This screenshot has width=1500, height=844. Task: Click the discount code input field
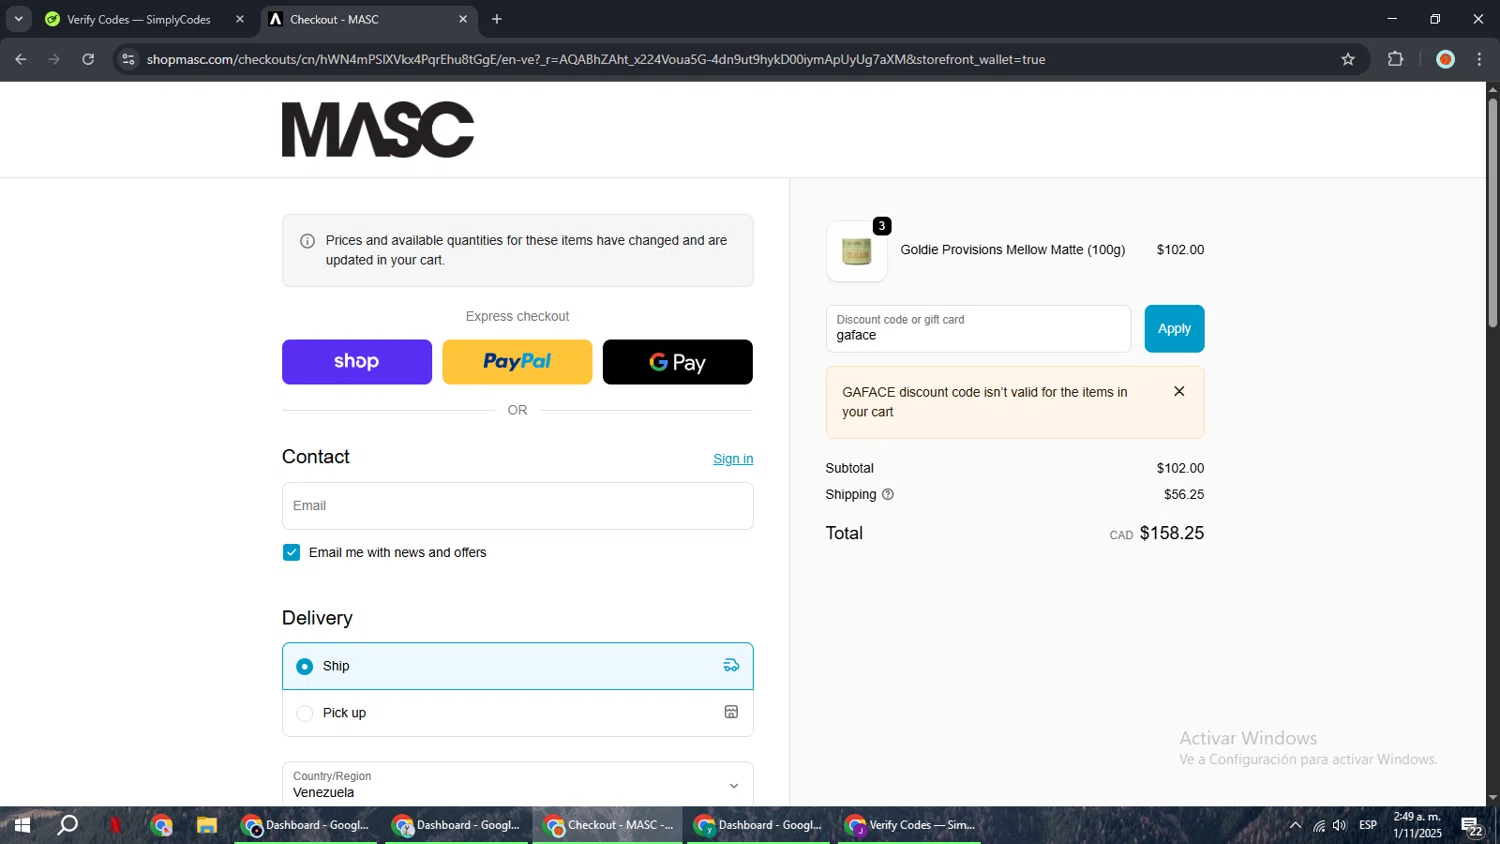pos(978,329)
